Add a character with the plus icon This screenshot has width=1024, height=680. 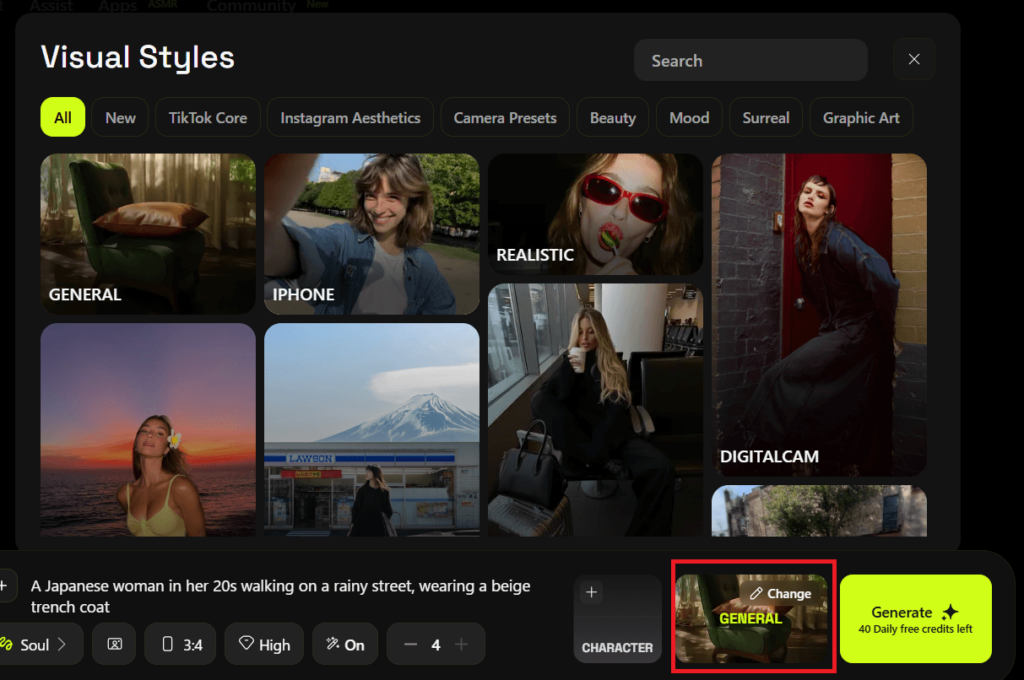tap(592, 592)
